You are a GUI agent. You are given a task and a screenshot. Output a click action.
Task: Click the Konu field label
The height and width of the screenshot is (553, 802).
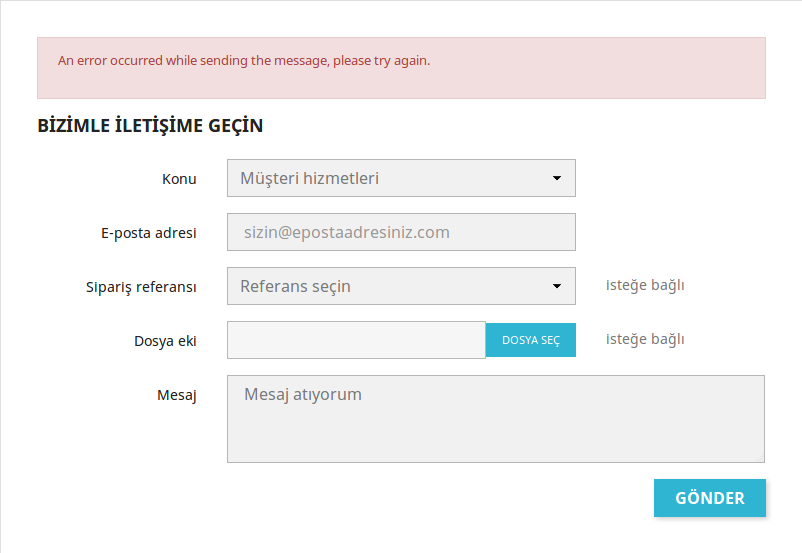[x=179, y=179]
